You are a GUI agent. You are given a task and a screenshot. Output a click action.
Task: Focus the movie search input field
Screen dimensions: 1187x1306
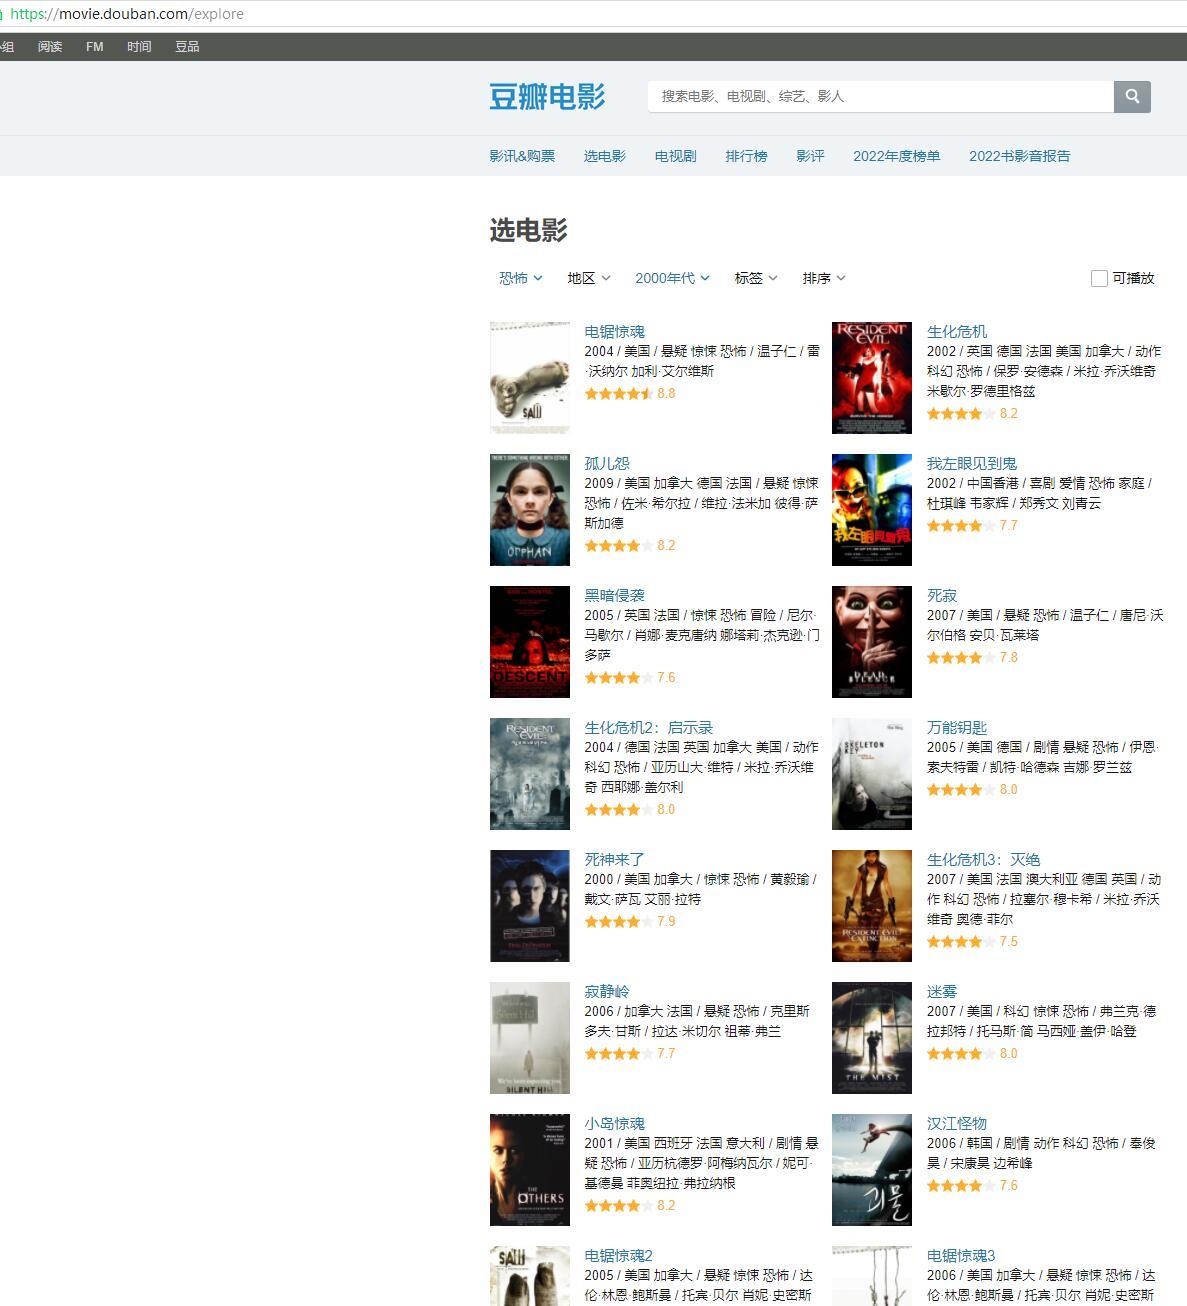pyautogui.click(x=881, y=96)
